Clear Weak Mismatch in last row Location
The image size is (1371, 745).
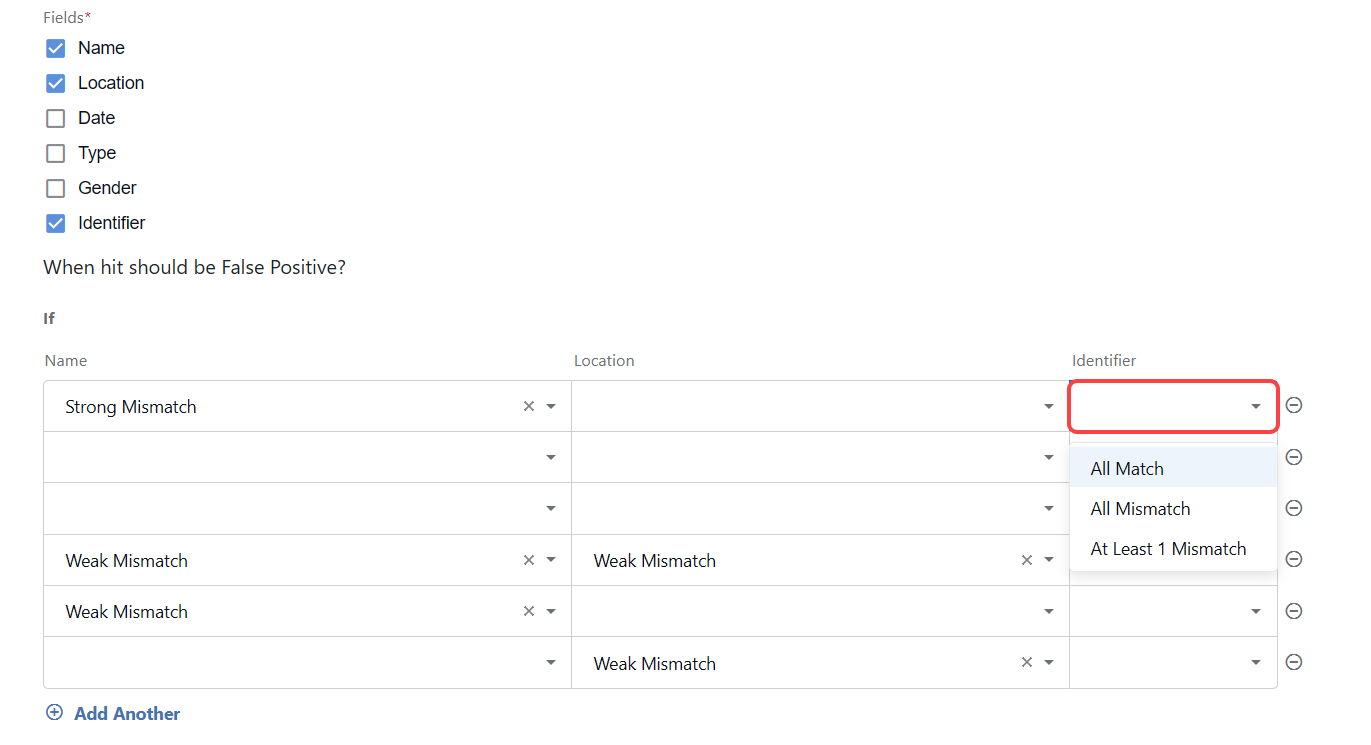click(x=1026, y=663)
